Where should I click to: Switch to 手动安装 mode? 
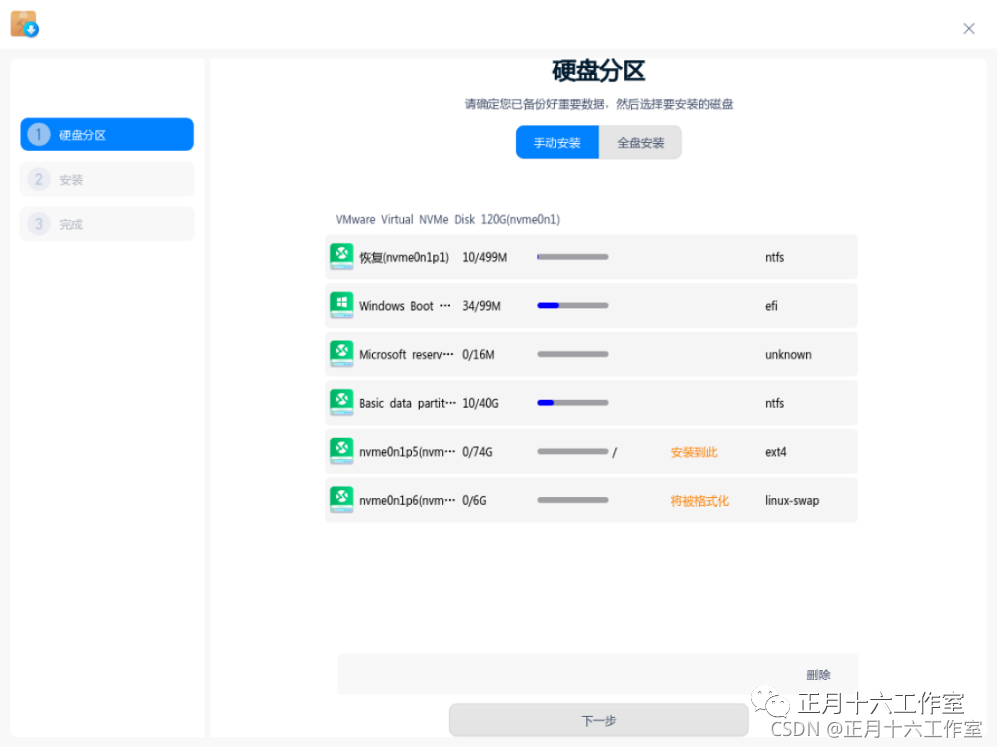point(557,142)
